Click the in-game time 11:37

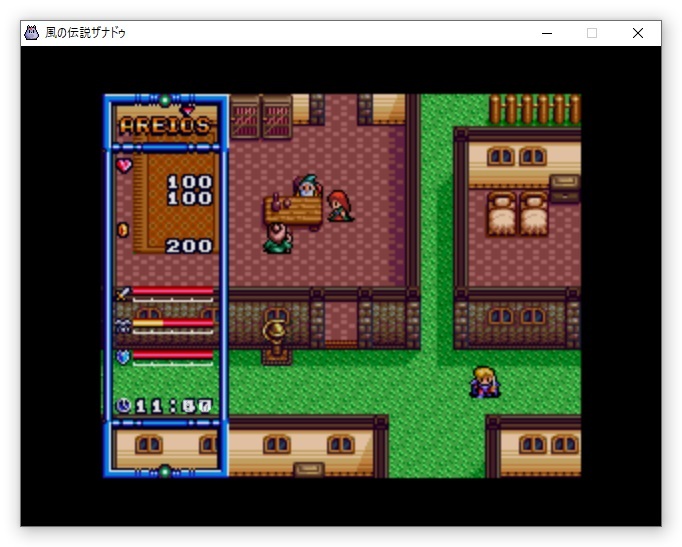pos(173,406)
